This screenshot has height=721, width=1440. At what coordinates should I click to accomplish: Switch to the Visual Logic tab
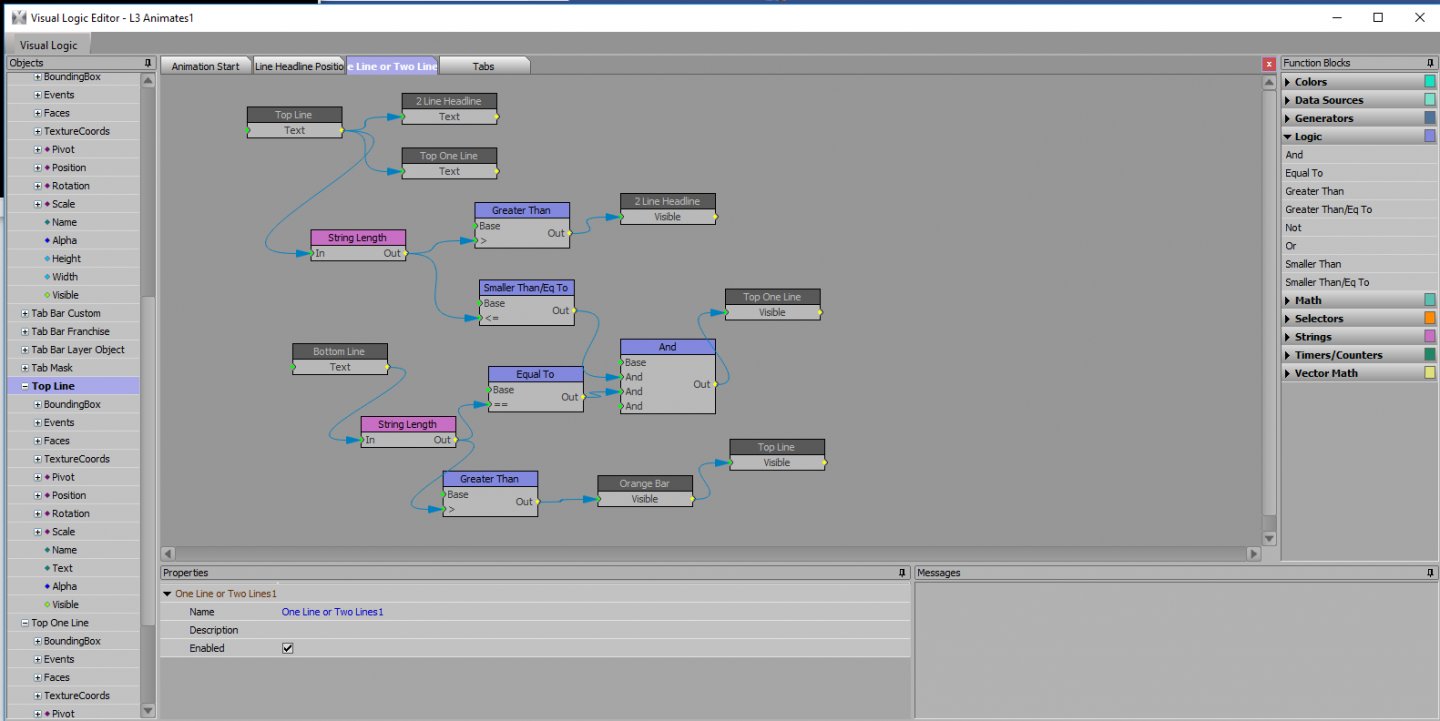[48, 45]
